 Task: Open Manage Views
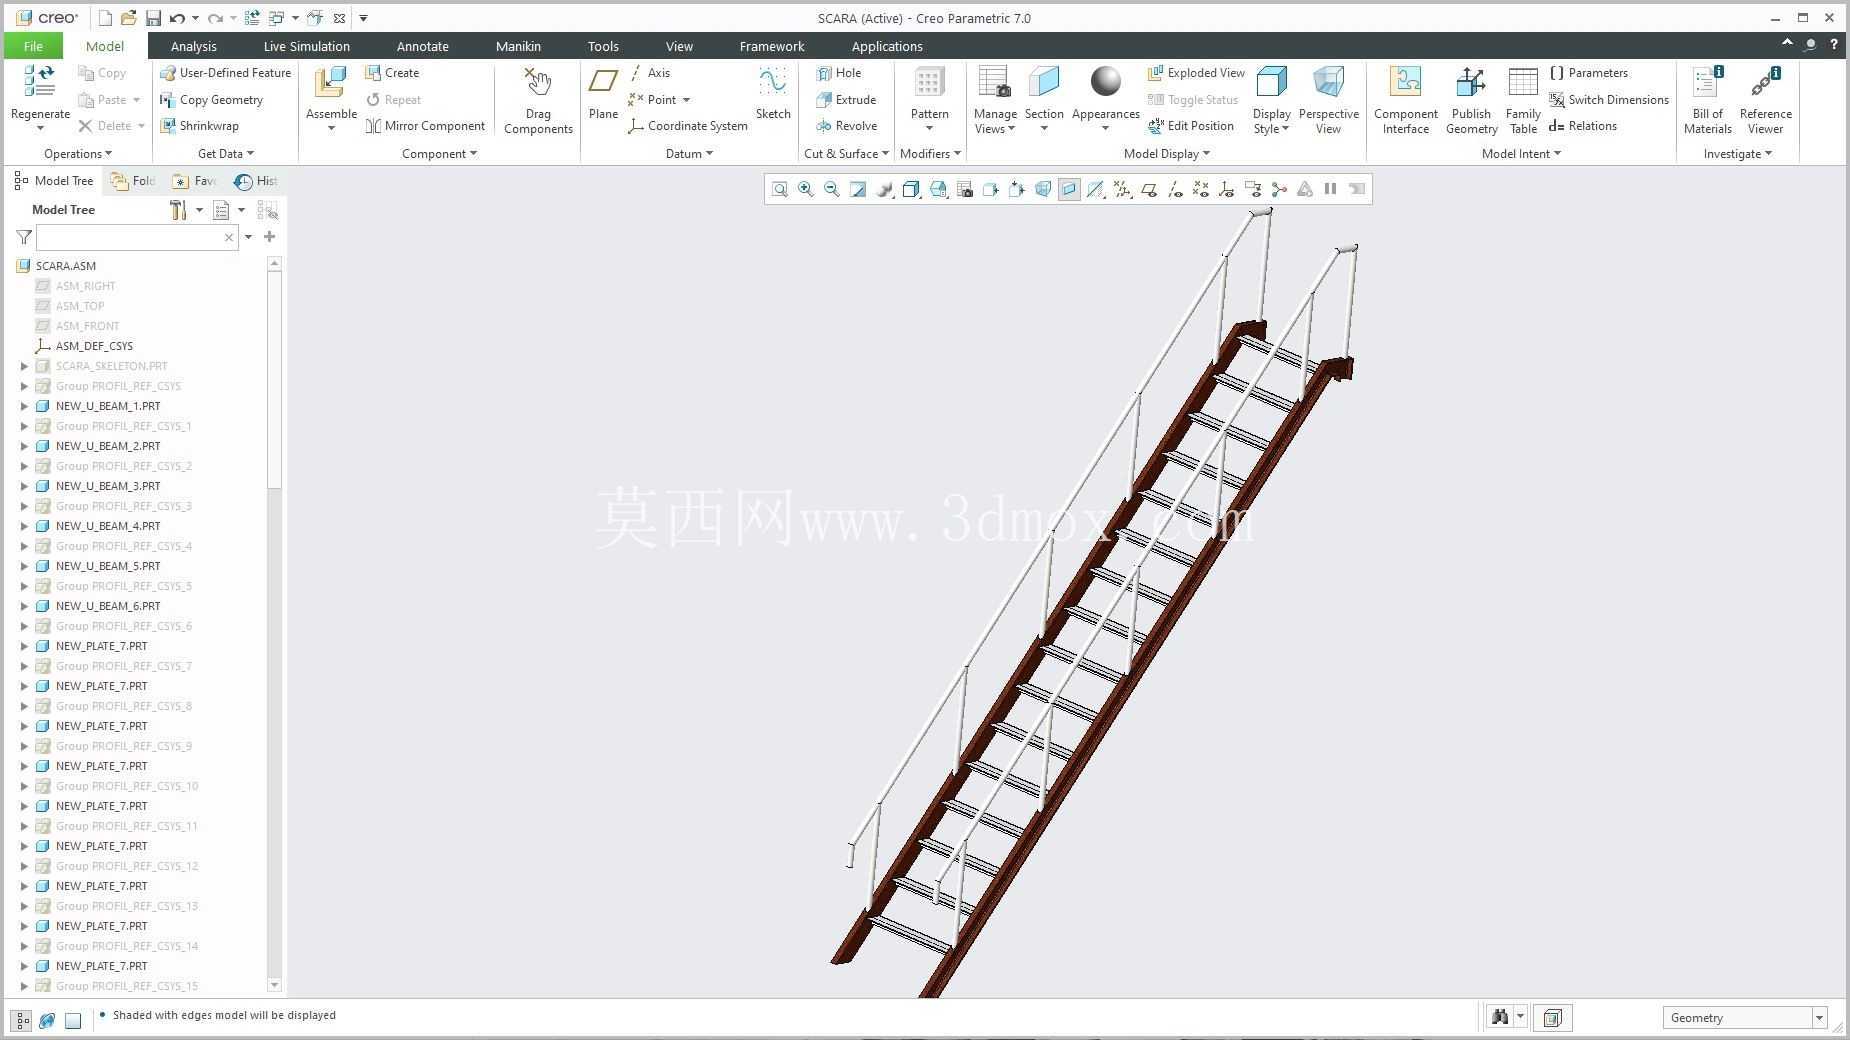coord(995,100)
